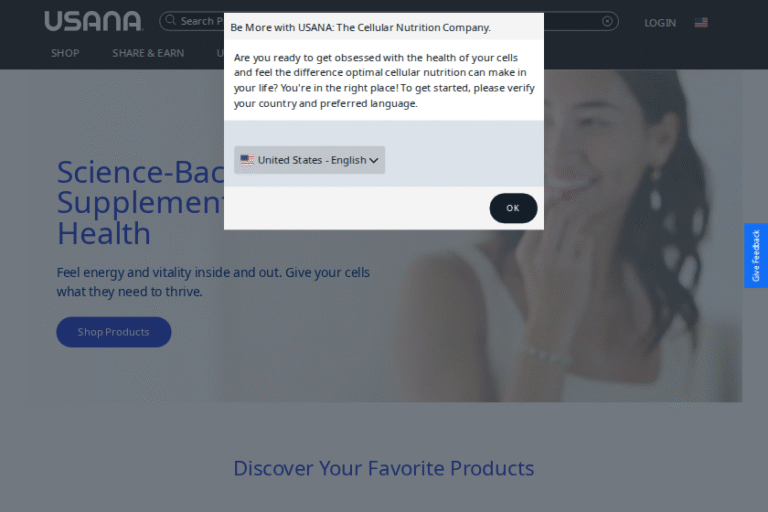768x512 pixels.
Task: Open the SHARE & EARN menu
Action: pyautogui.click(x=148, y=53)
